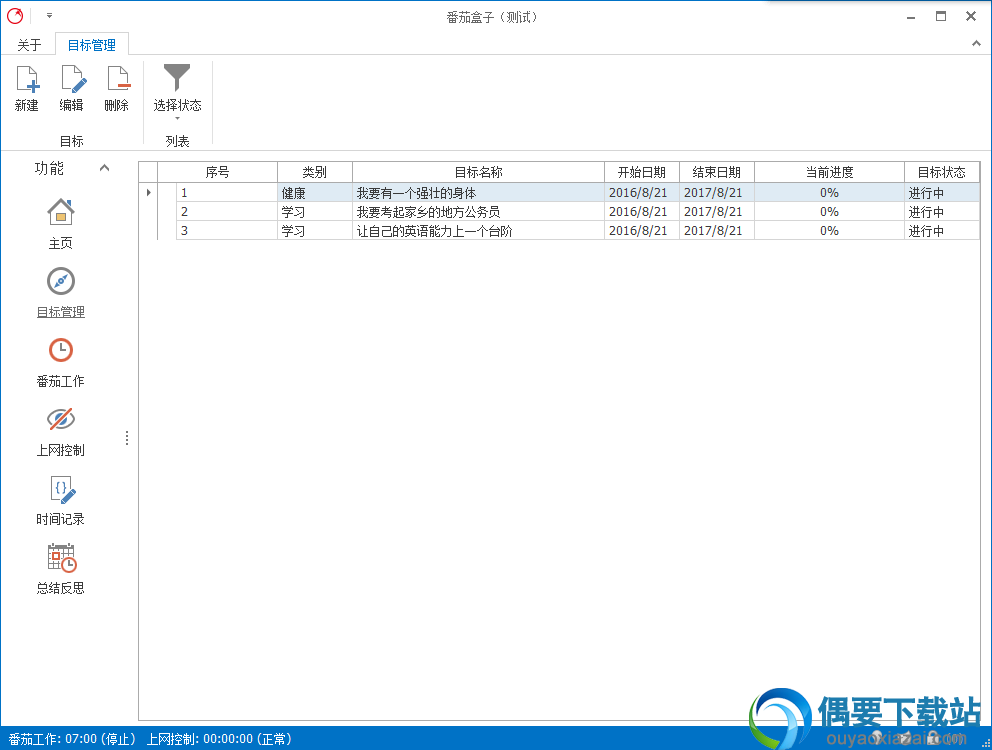Sort by the 目标状态 column header
992x750 pixels.
942,172
